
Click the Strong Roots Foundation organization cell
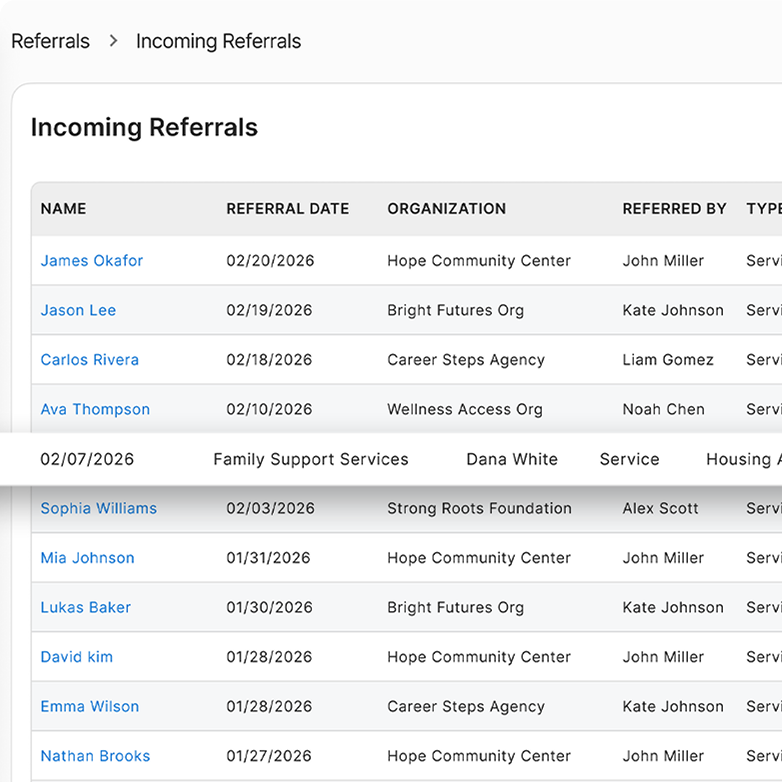click(479, 508)
